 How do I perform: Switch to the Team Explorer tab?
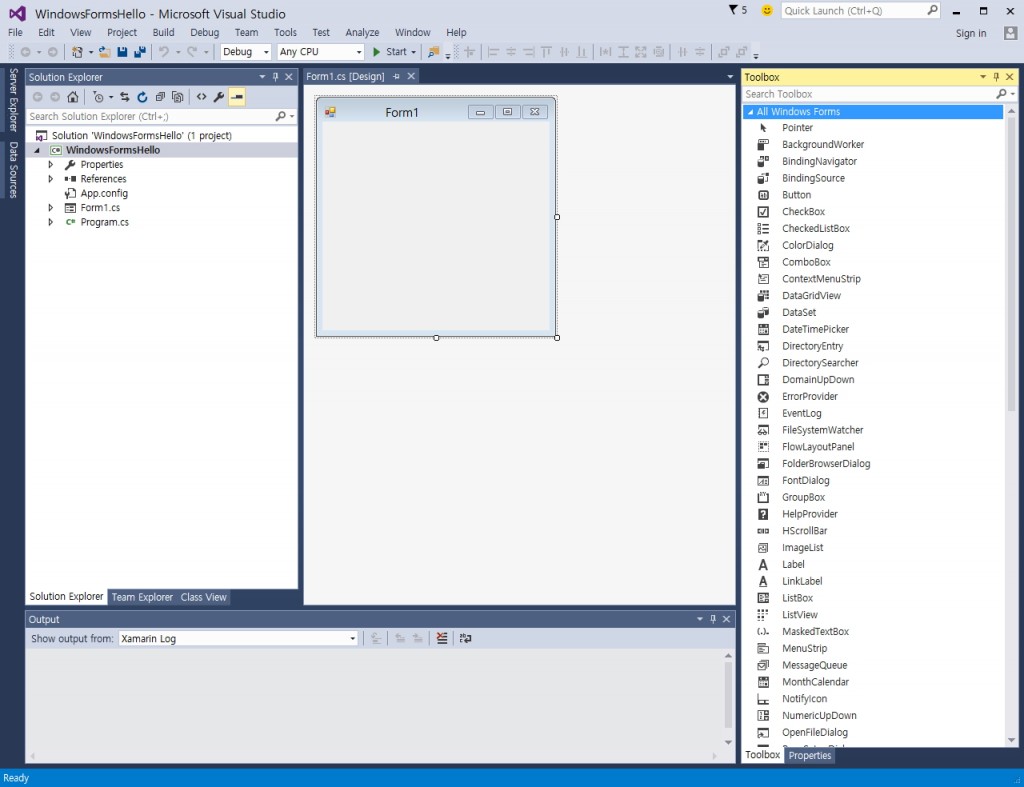click(x=142, y=597)
